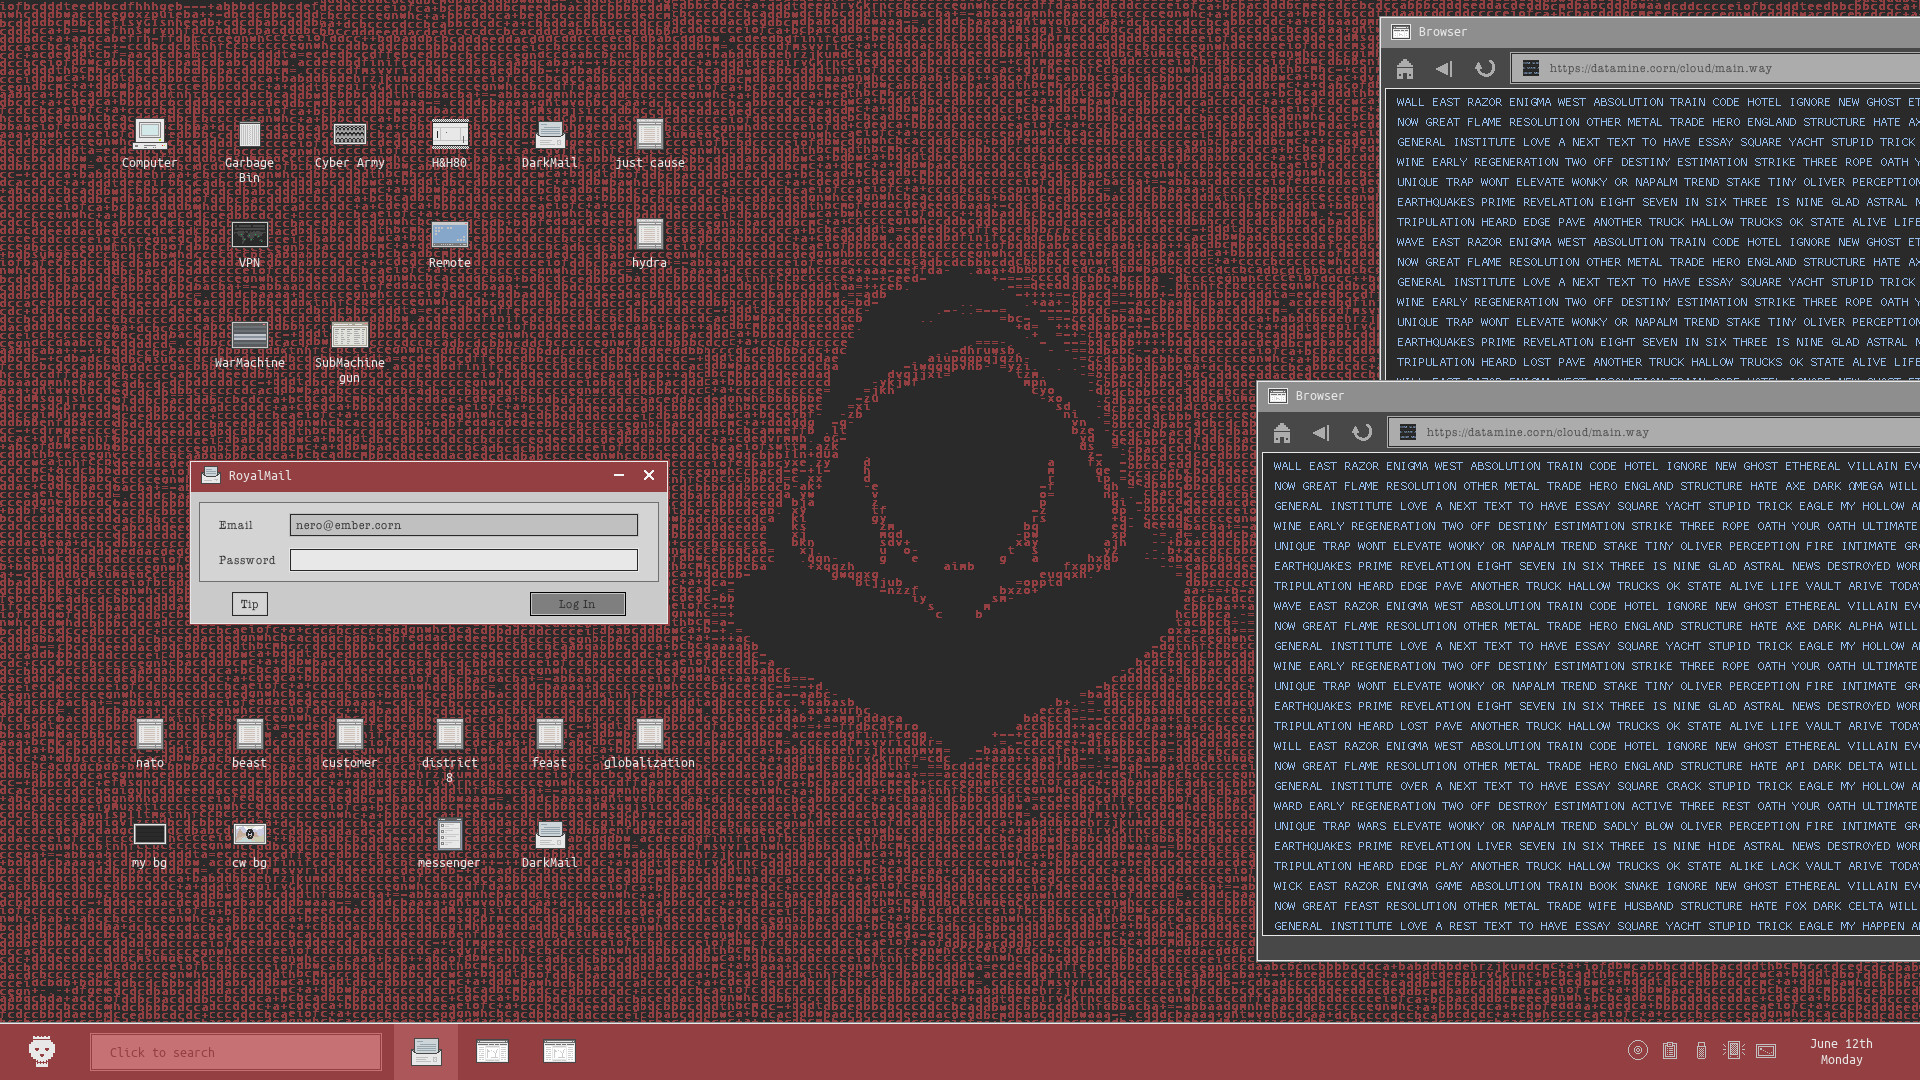This screenshot has height=1080, width=1920.
Task: Focus the Password field in RoyalMail
Action: 462,560
